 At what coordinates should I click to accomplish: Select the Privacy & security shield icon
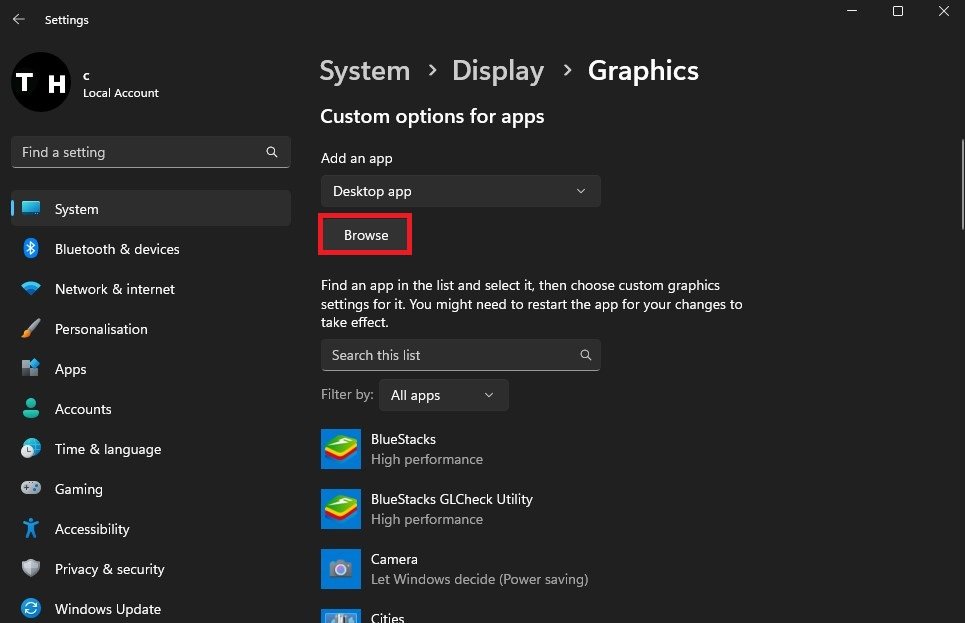31,569
